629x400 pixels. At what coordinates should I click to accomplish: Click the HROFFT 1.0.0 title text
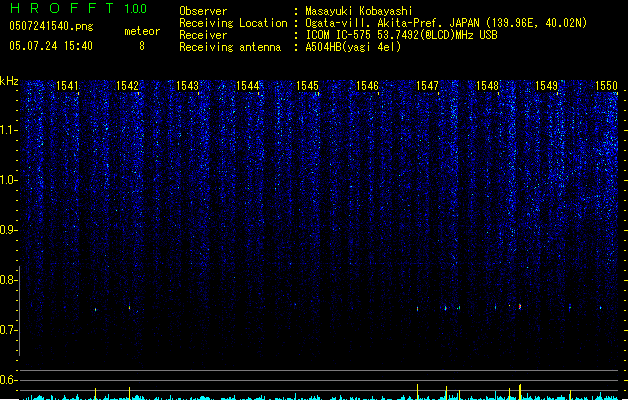(79, 8)
